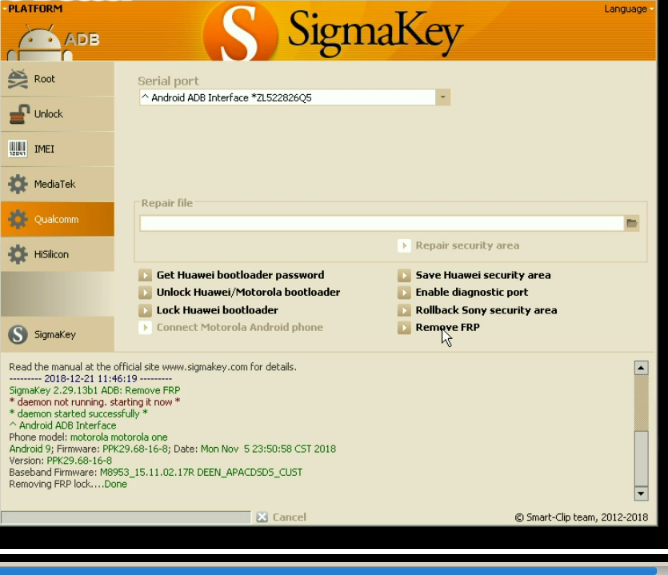Viewport: 668px width, 575px height.
Task: Click log scrollbar down arrow
Action: [x=641, y=493]
